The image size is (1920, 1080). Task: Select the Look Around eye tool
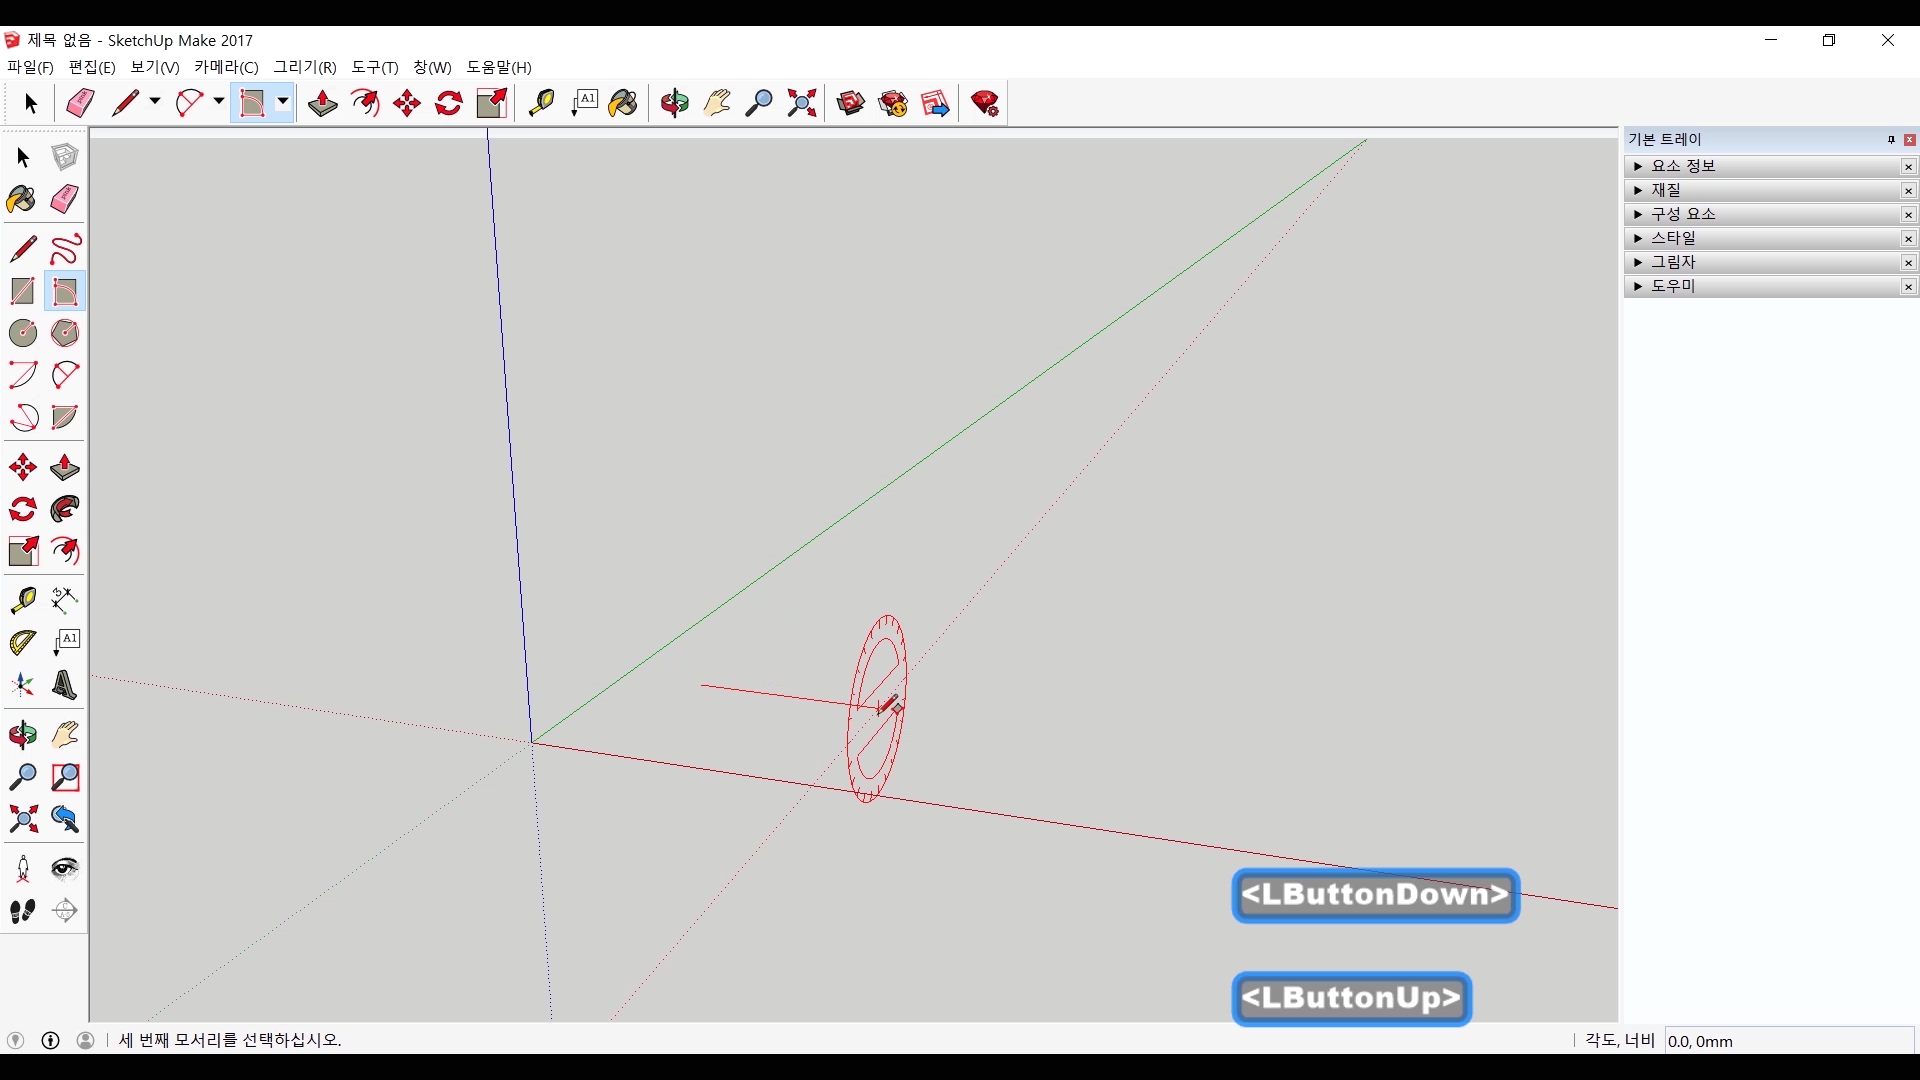(65, 868)
